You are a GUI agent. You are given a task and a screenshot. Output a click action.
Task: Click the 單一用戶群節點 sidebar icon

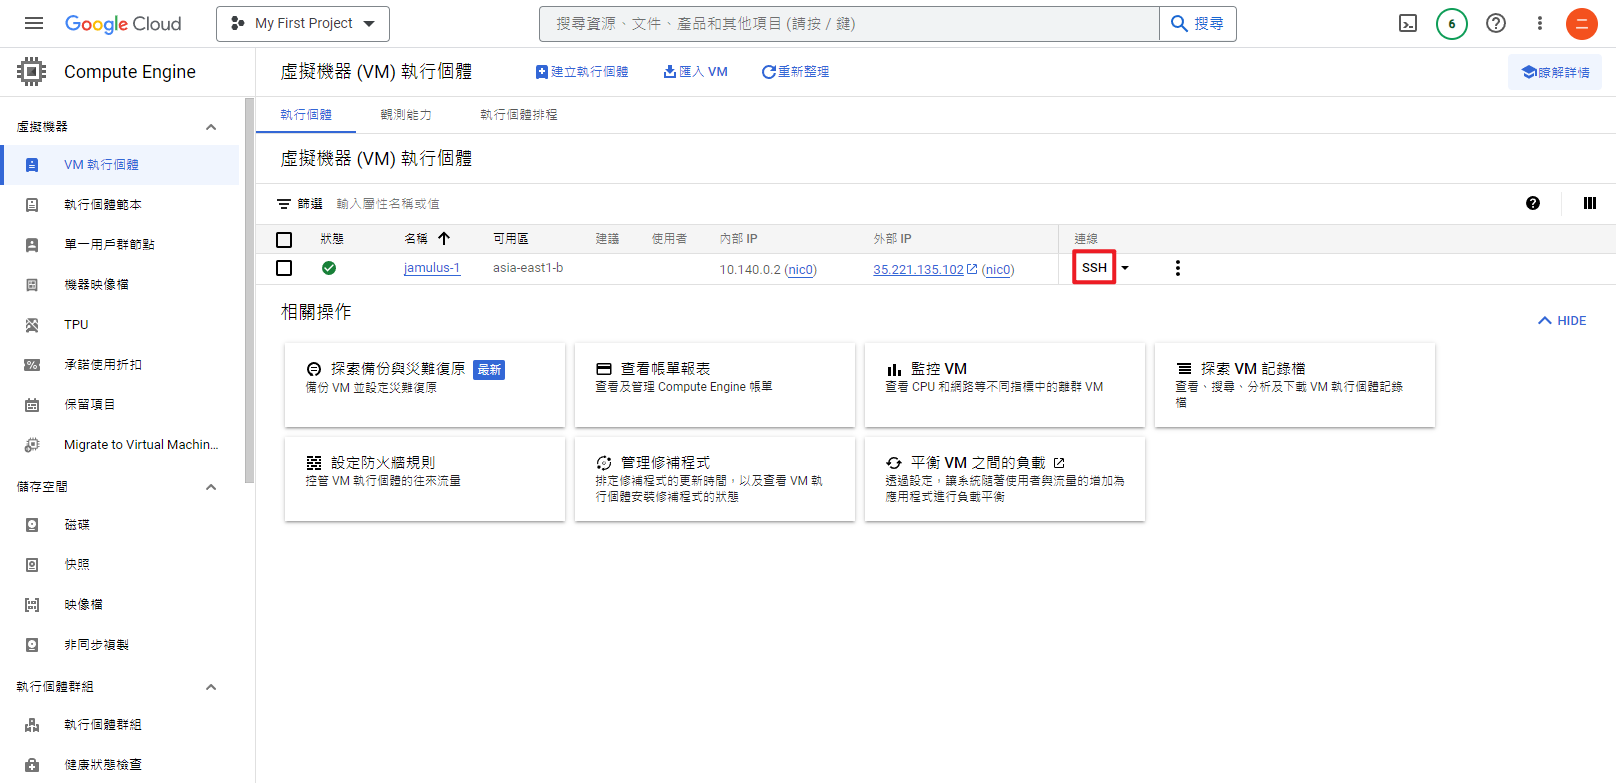click(32, 245)
